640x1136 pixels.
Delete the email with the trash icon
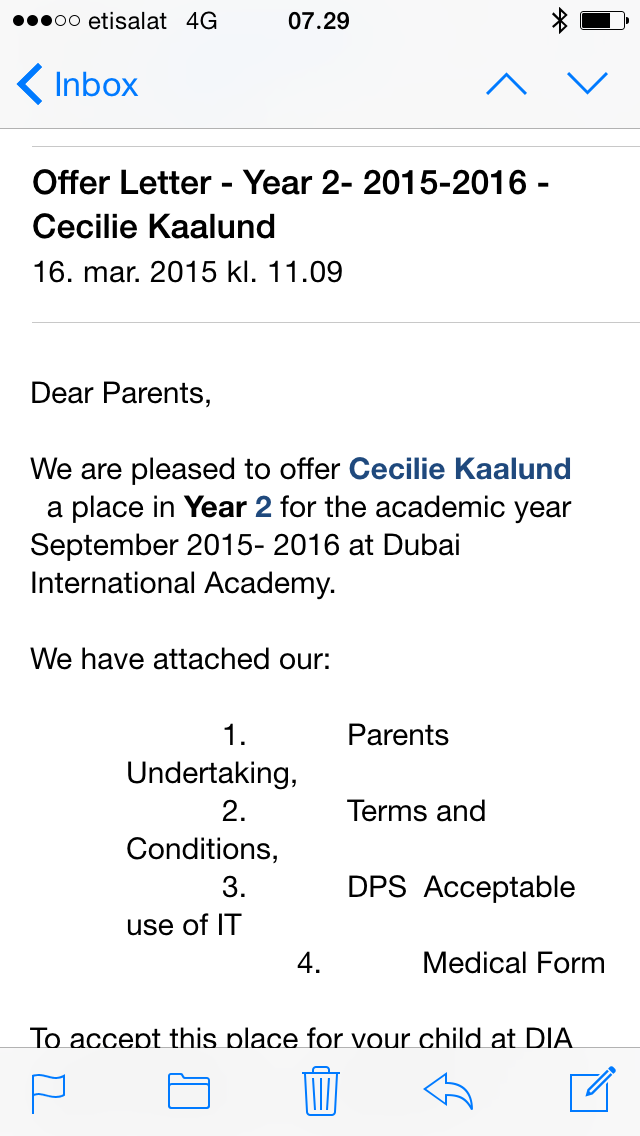pyautogui.click(x=321, y=1091)
